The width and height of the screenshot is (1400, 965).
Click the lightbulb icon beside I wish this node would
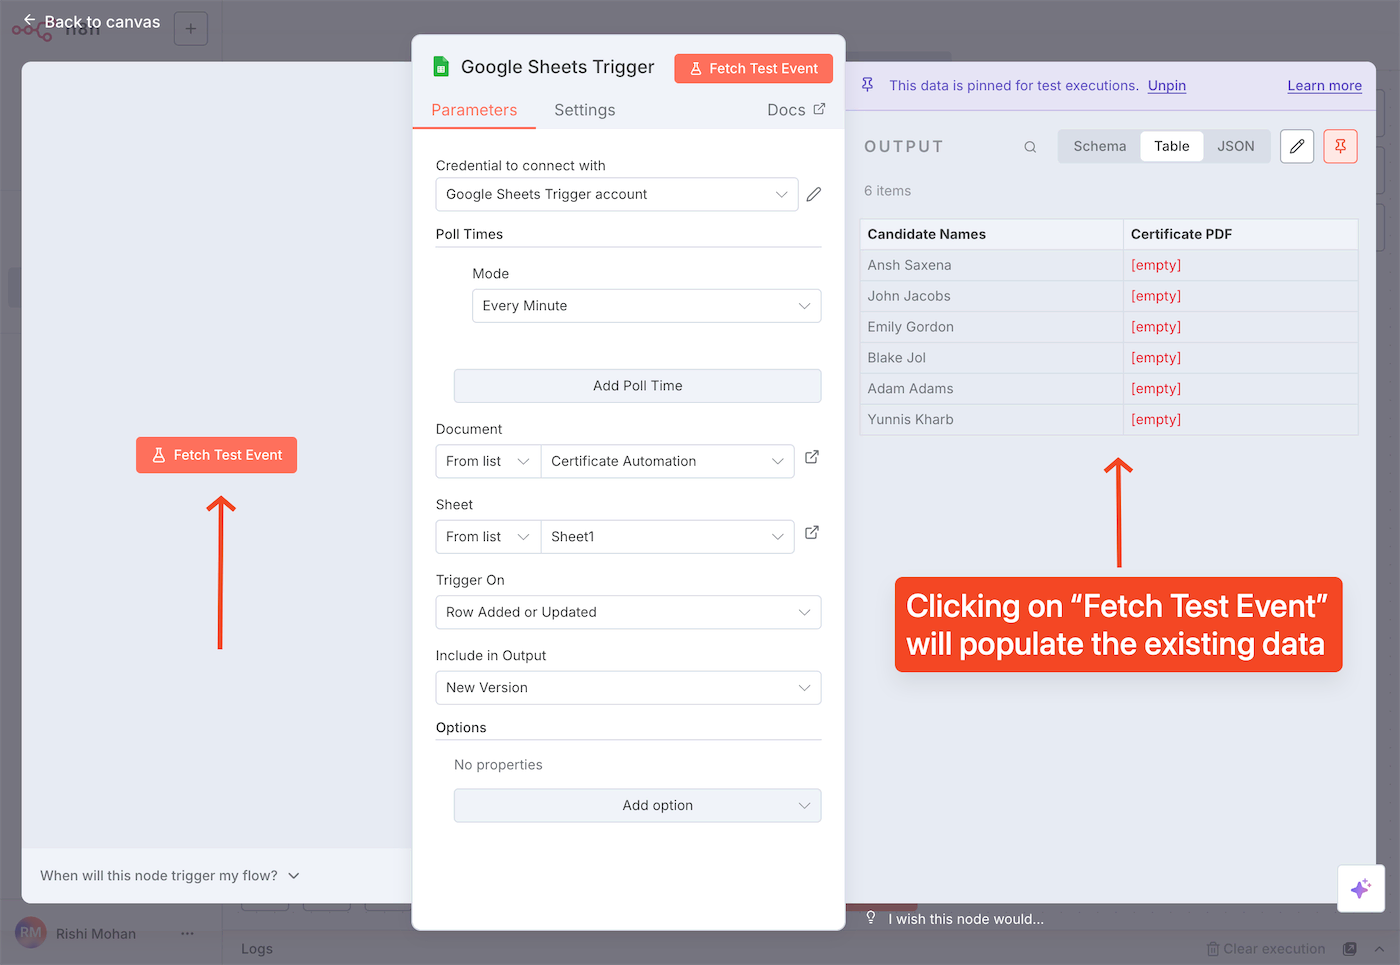point(871,918)
